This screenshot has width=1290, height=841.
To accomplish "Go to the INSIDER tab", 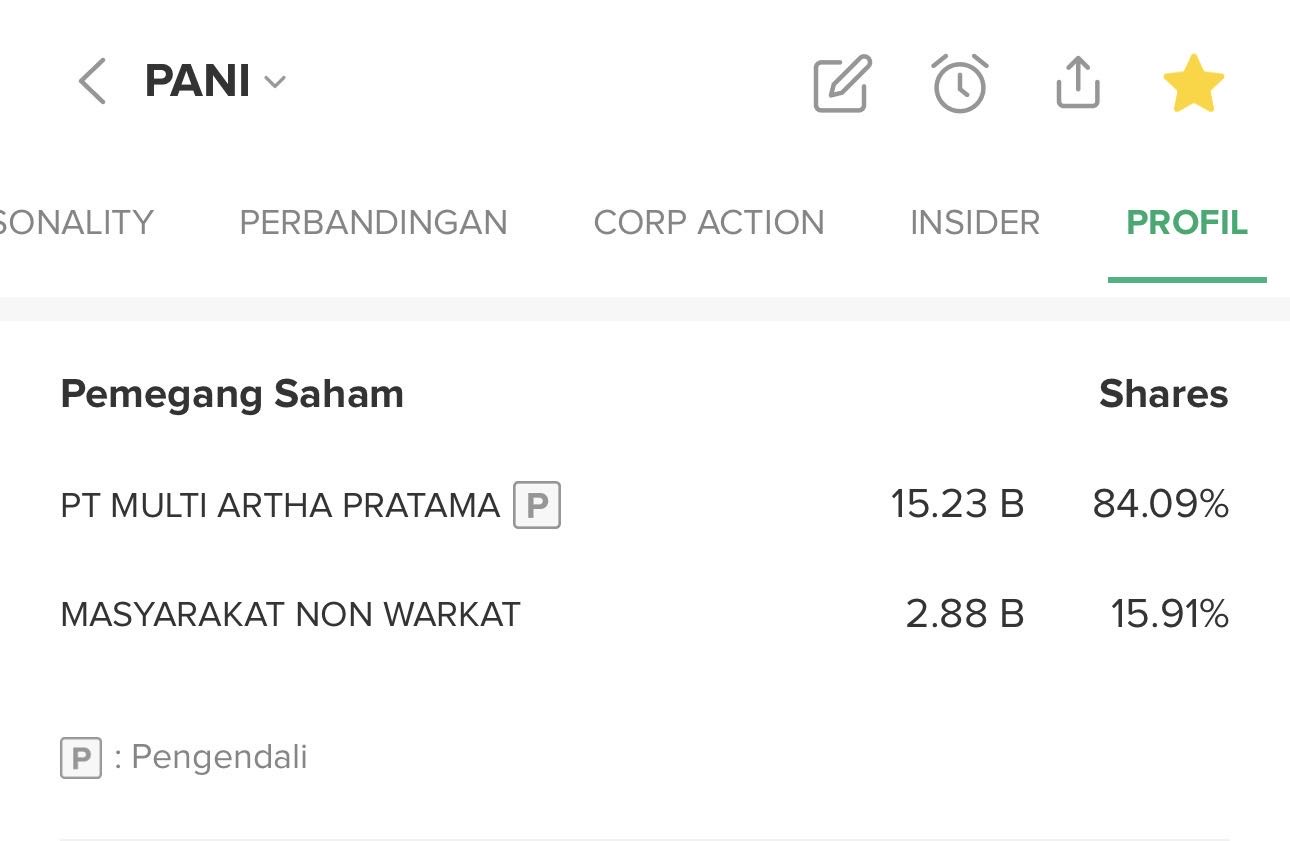I will coord(975,222).
